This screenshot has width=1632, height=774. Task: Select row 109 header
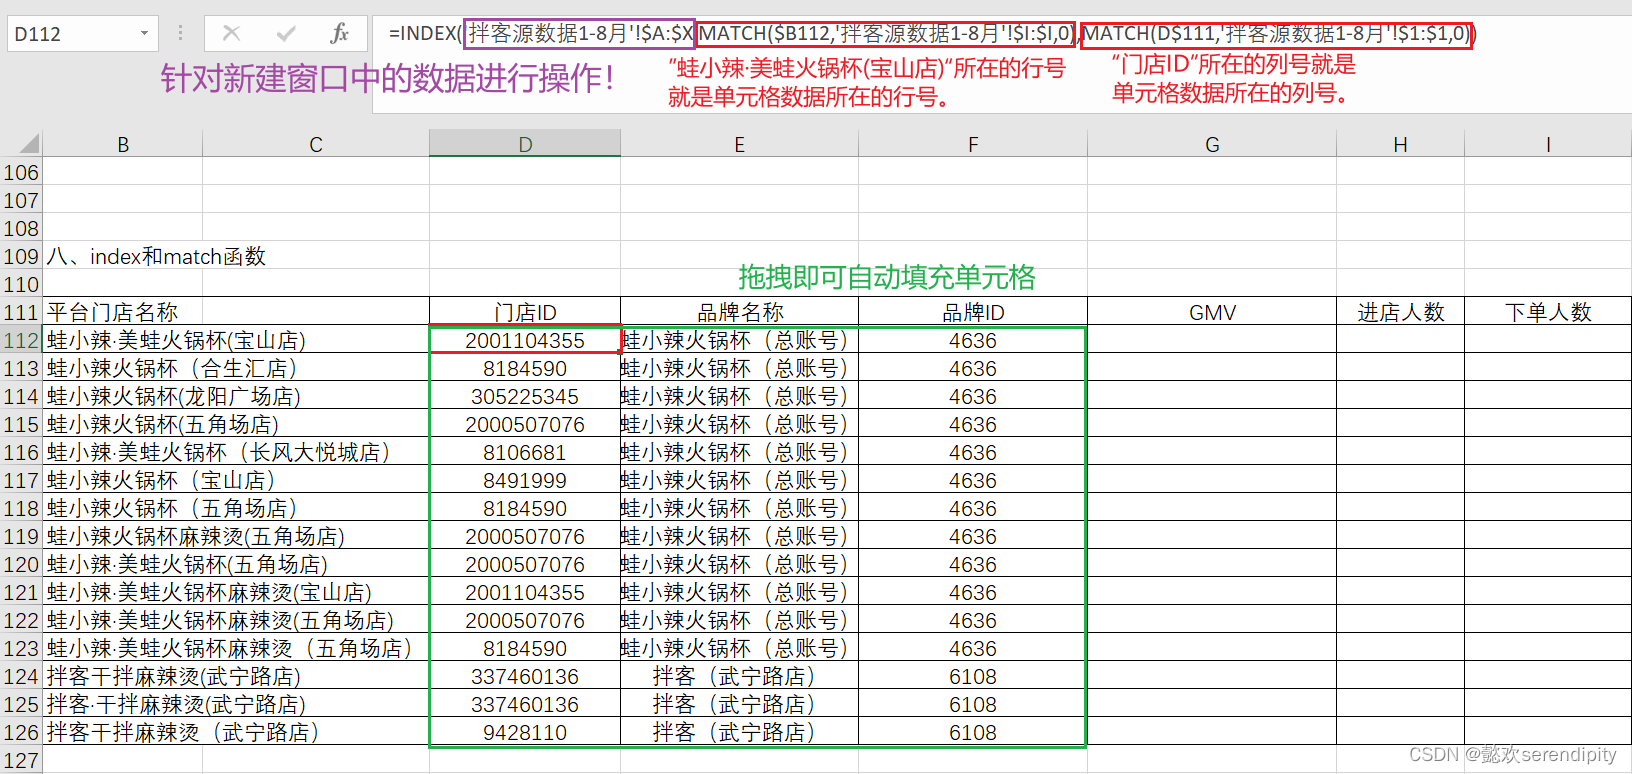pyautogui.click(x=21, y=256)
